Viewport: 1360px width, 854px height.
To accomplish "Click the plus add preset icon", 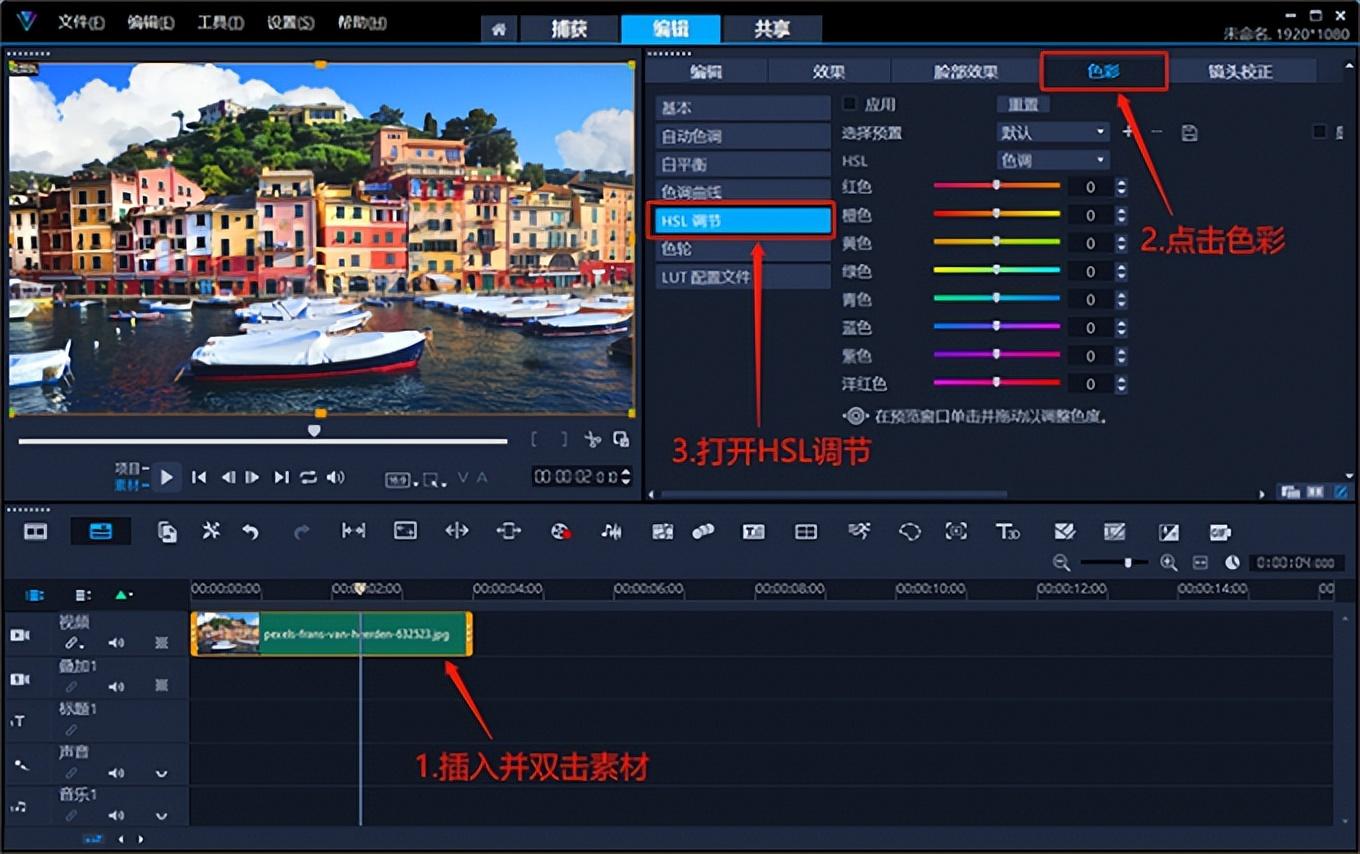I will [1128, 131].
